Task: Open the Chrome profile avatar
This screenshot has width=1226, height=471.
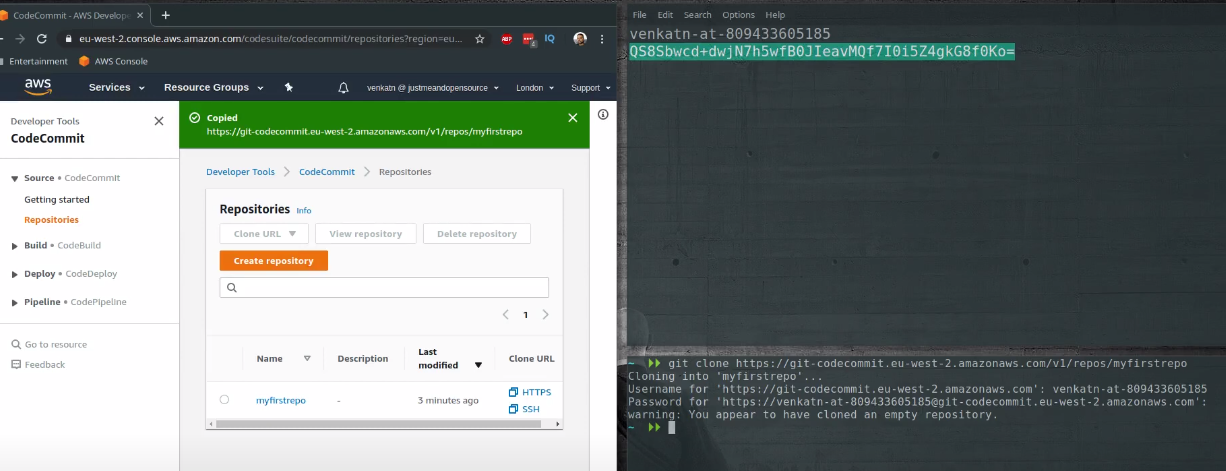Action: click(580, 39)
